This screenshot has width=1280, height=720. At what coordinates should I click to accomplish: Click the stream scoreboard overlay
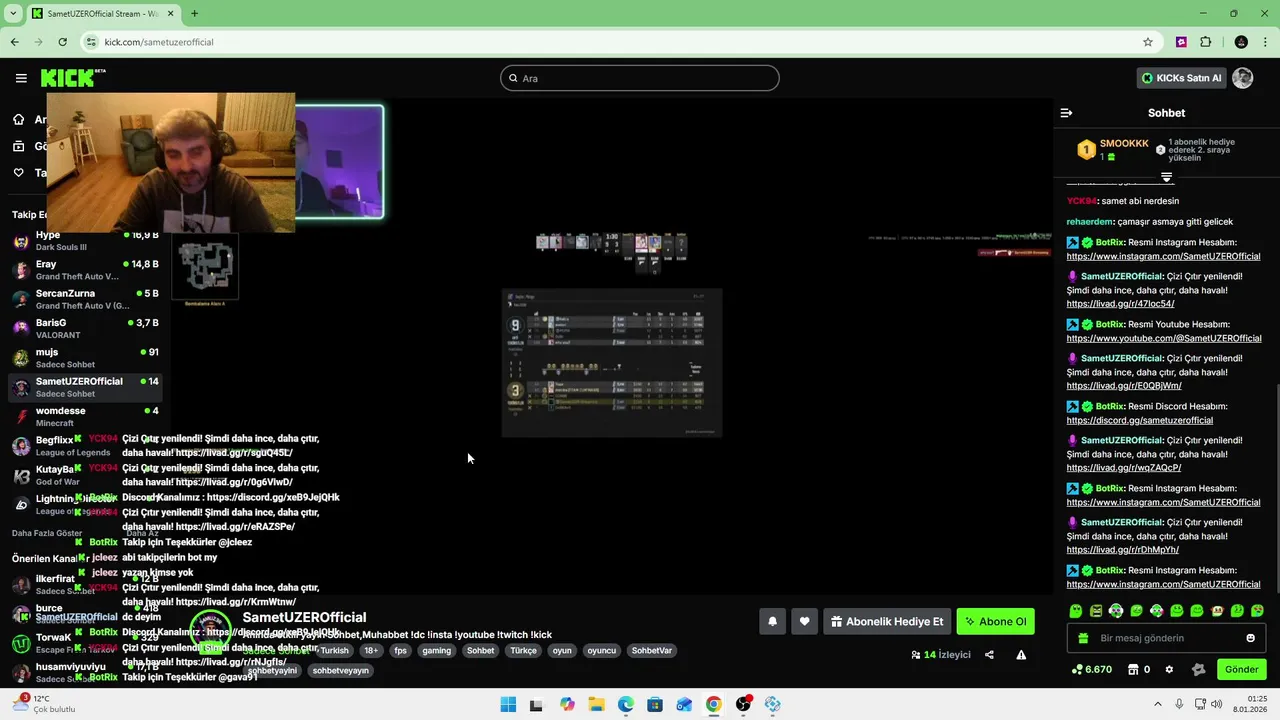point(612,362)
